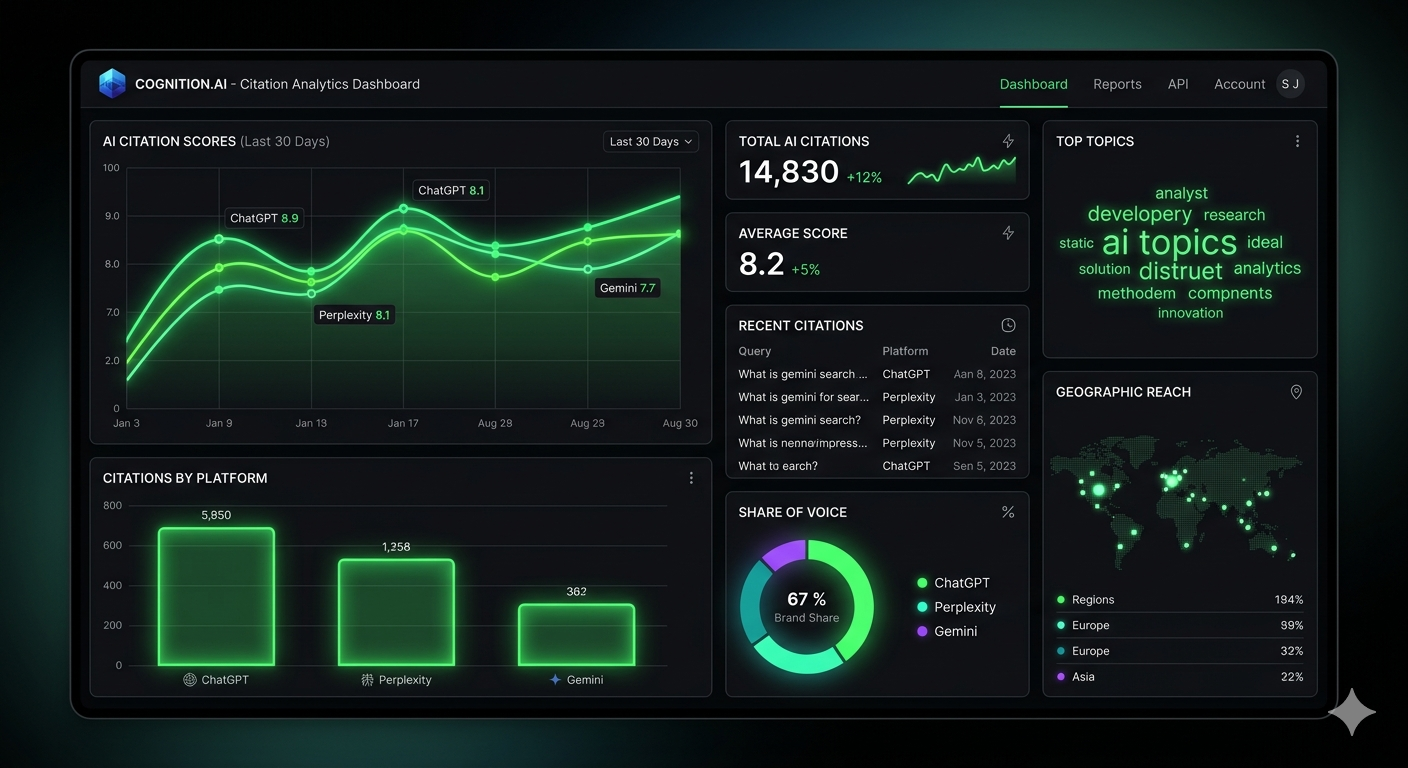Open citation 'What to earch?' row
The width and height of the screenshot is (1408, 768).
click(x=877, y=466)
